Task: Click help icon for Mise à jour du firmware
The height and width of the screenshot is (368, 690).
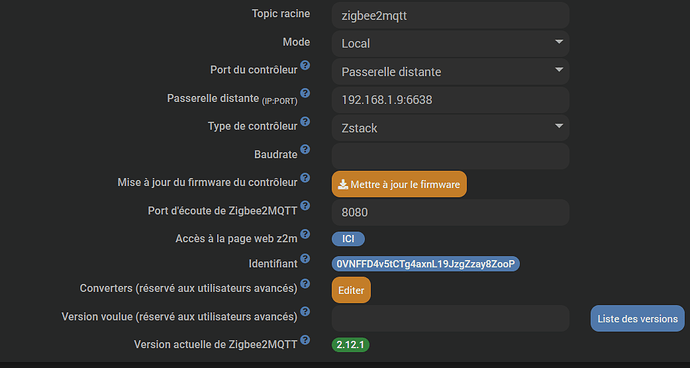Action: [305, 178]
